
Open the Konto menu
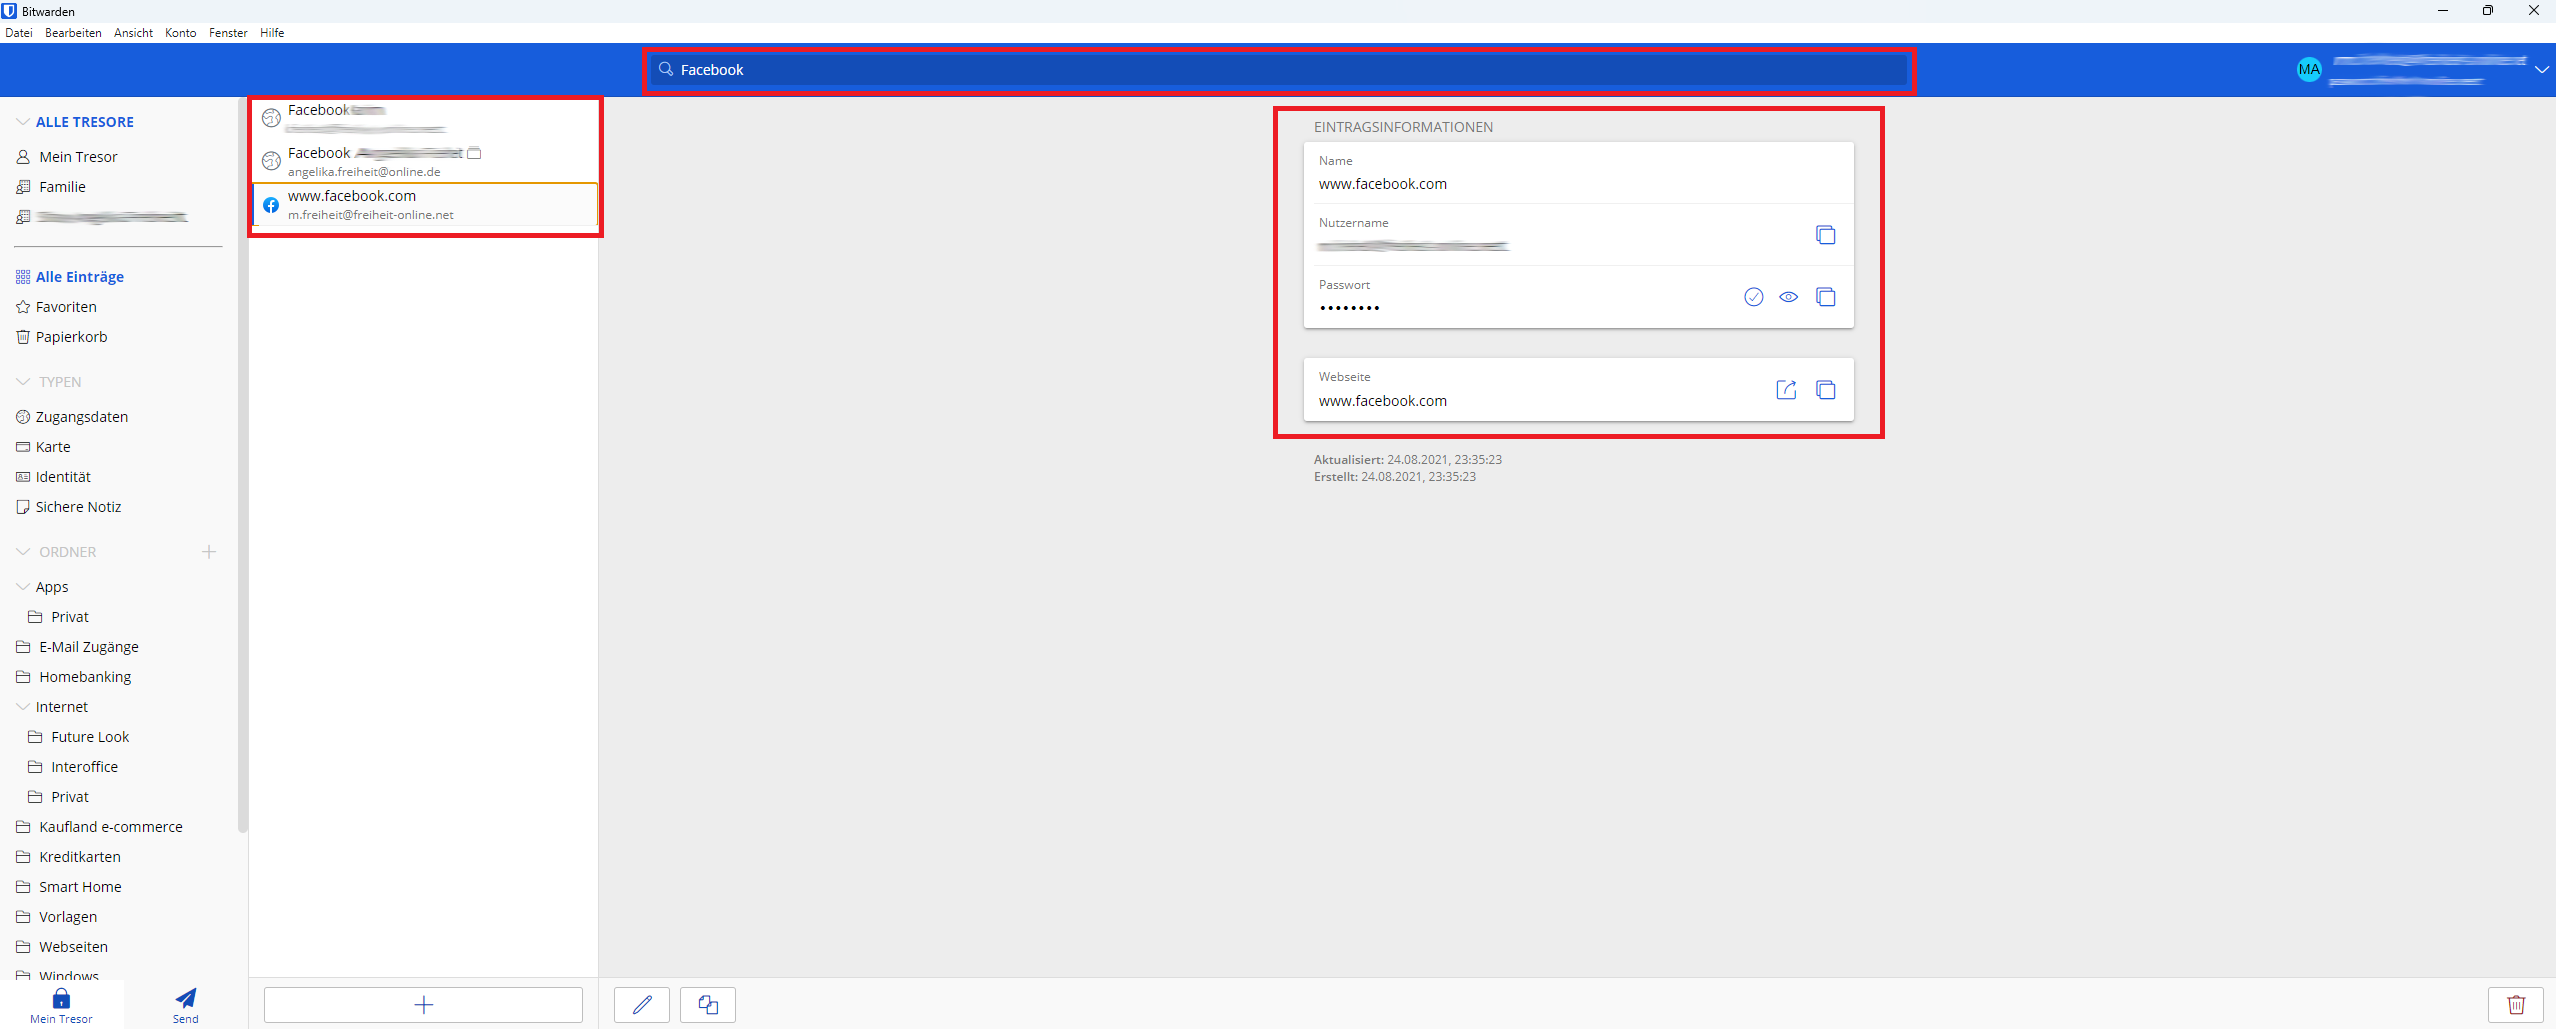[180, 33]
